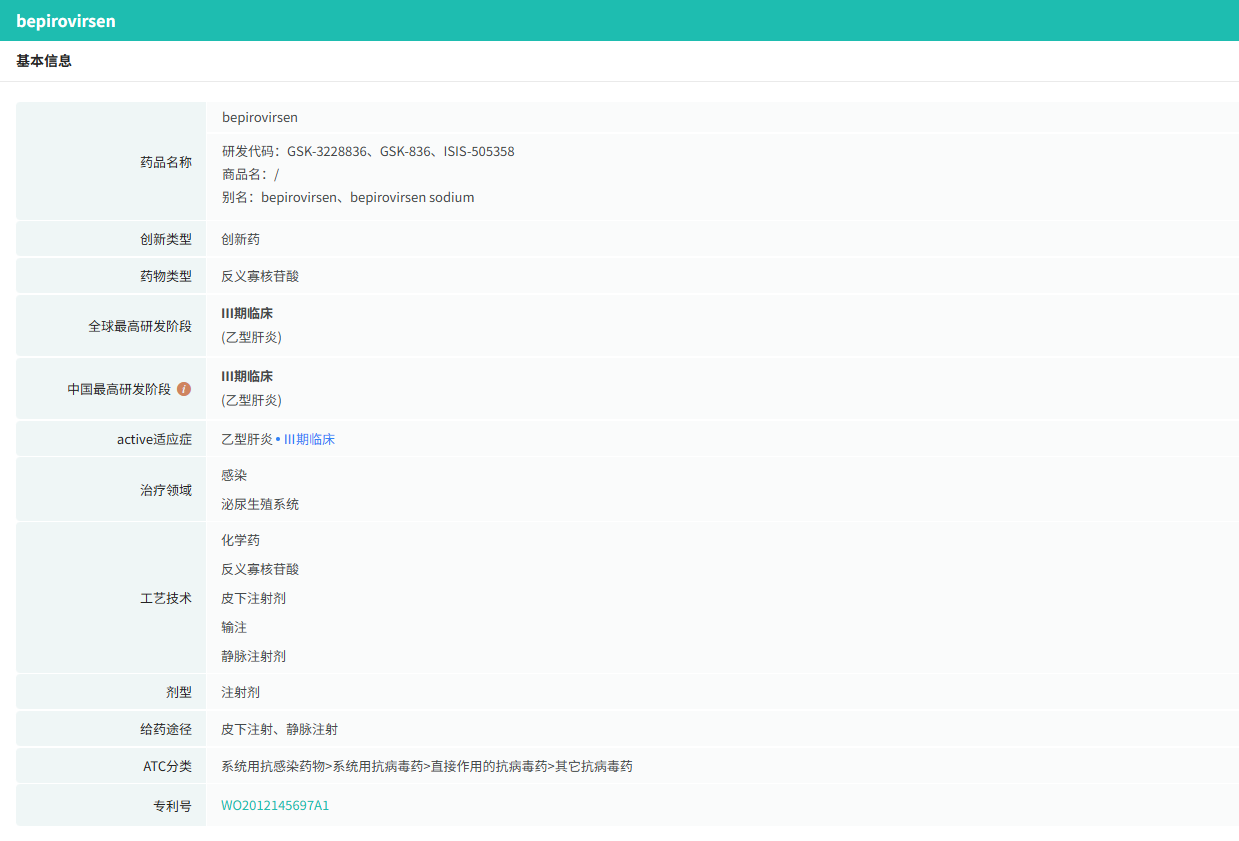This screenshot has height=841, width=1239.
Task: Click 化学药 in the 工艺技术 list
Action: click(241, 540)
